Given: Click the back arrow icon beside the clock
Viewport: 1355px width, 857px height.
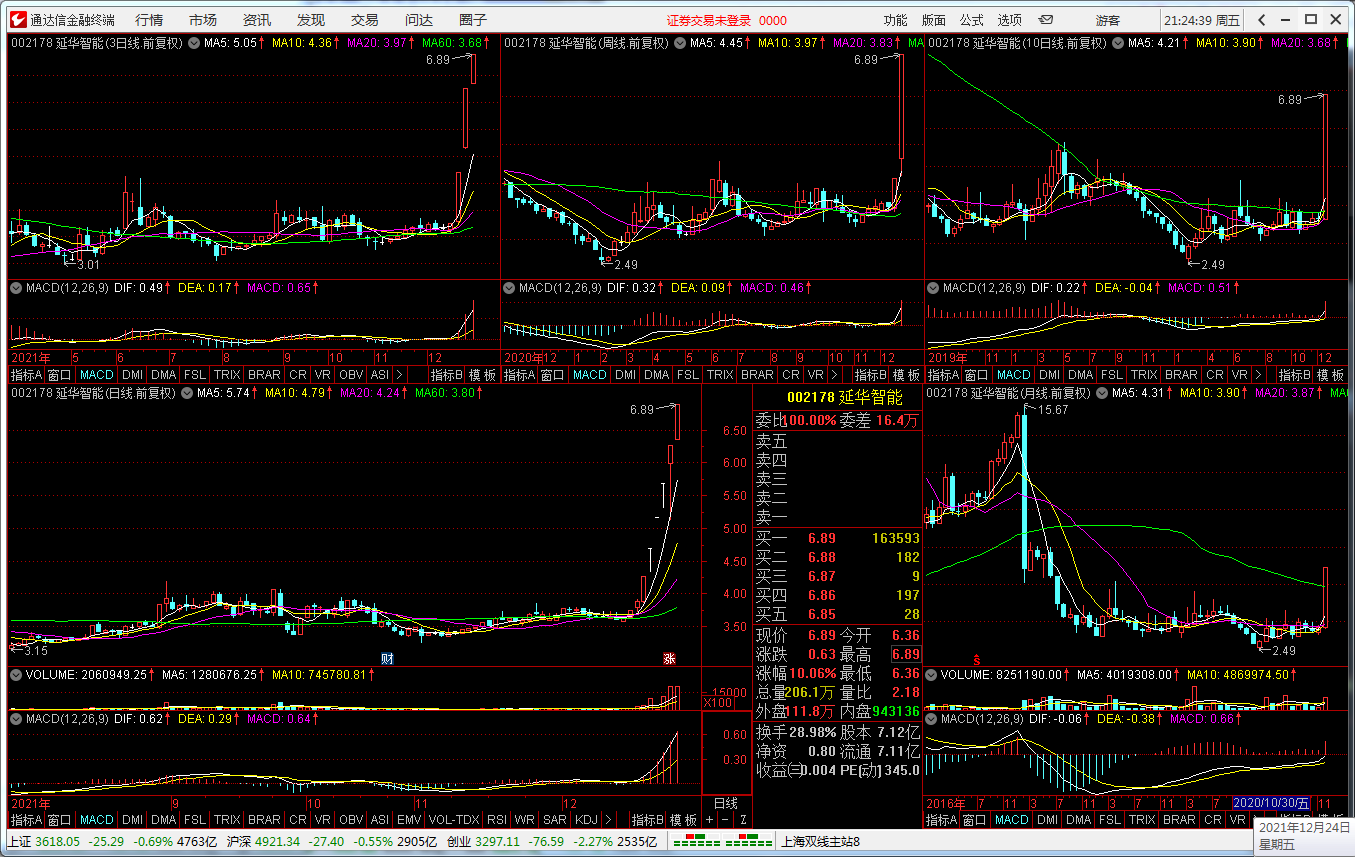Looking at the screenshot, I should (x=1262, y=20).
